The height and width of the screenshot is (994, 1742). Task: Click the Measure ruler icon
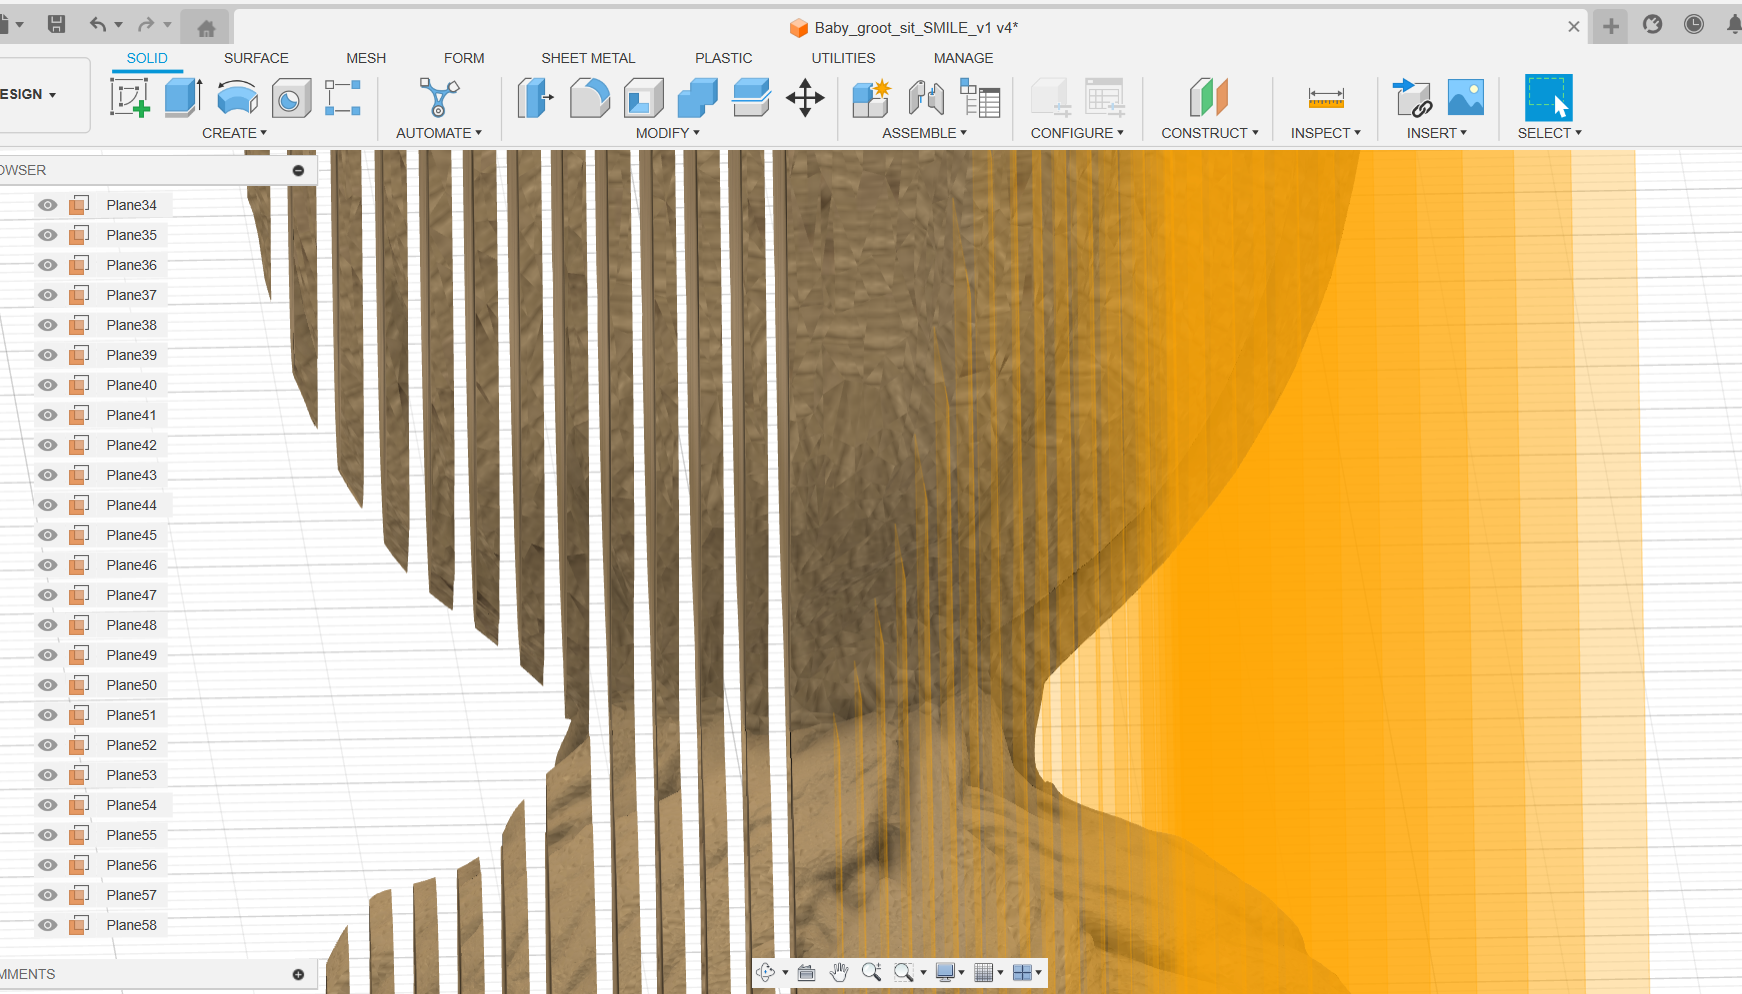(x=1326, y=98)
